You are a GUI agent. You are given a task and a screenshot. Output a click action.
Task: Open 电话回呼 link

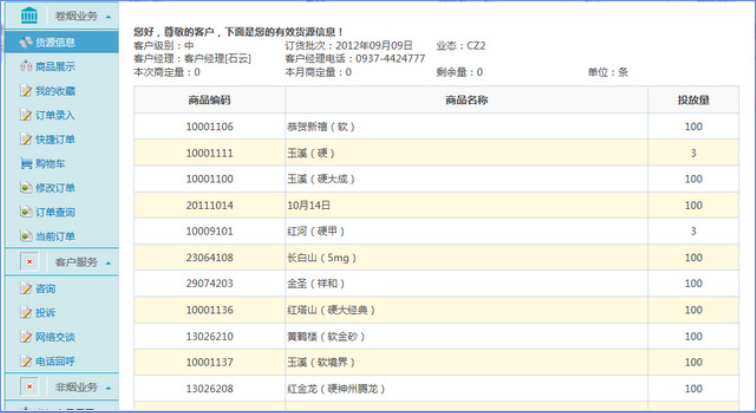coord(55,360)
